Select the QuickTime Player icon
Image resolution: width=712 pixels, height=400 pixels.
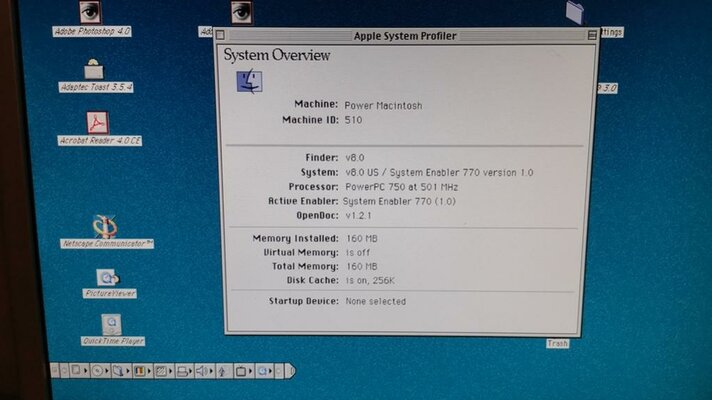[111, 325]
